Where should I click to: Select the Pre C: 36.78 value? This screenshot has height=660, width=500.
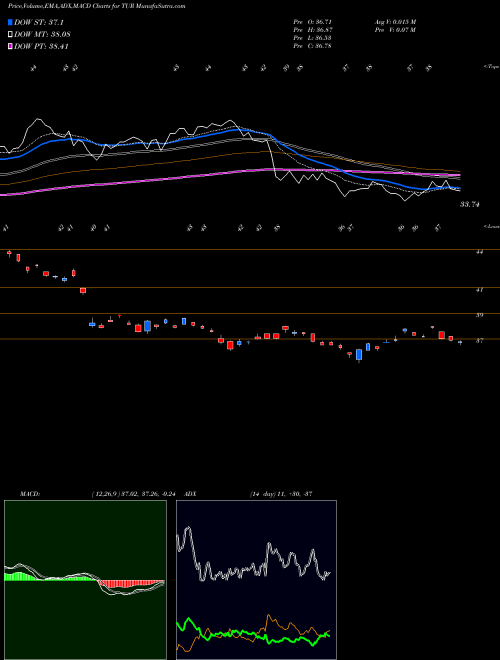313,46
